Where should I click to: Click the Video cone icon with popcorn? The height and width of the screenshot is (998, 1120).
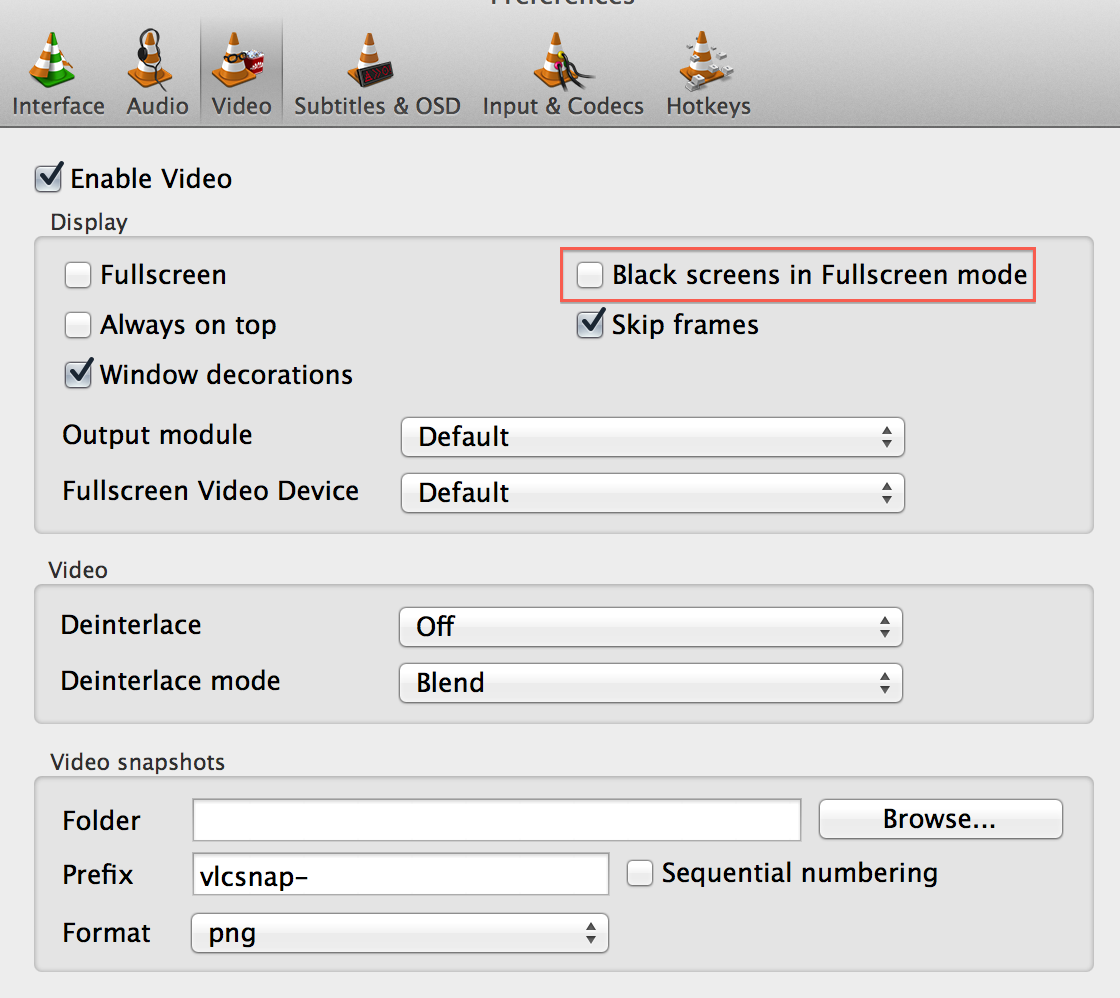238,61
